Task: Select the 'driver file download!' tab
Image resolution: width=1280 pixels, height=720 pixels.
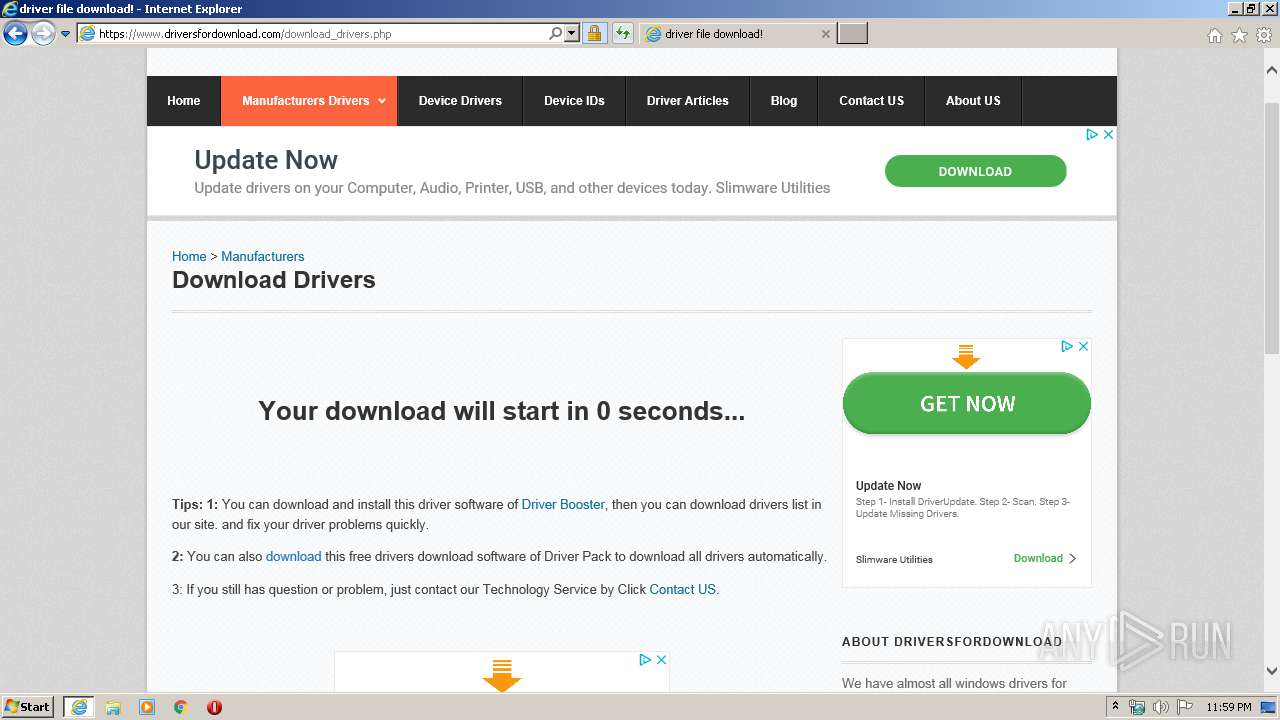Action: [x=737, y=33]
